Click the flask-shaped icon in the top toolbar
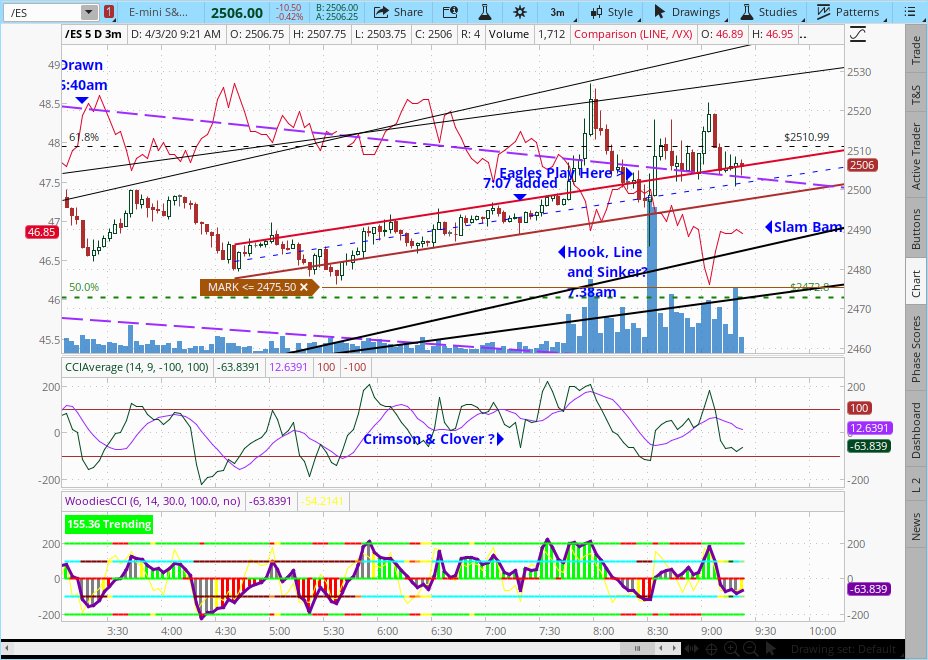 (x=485, y=12)
